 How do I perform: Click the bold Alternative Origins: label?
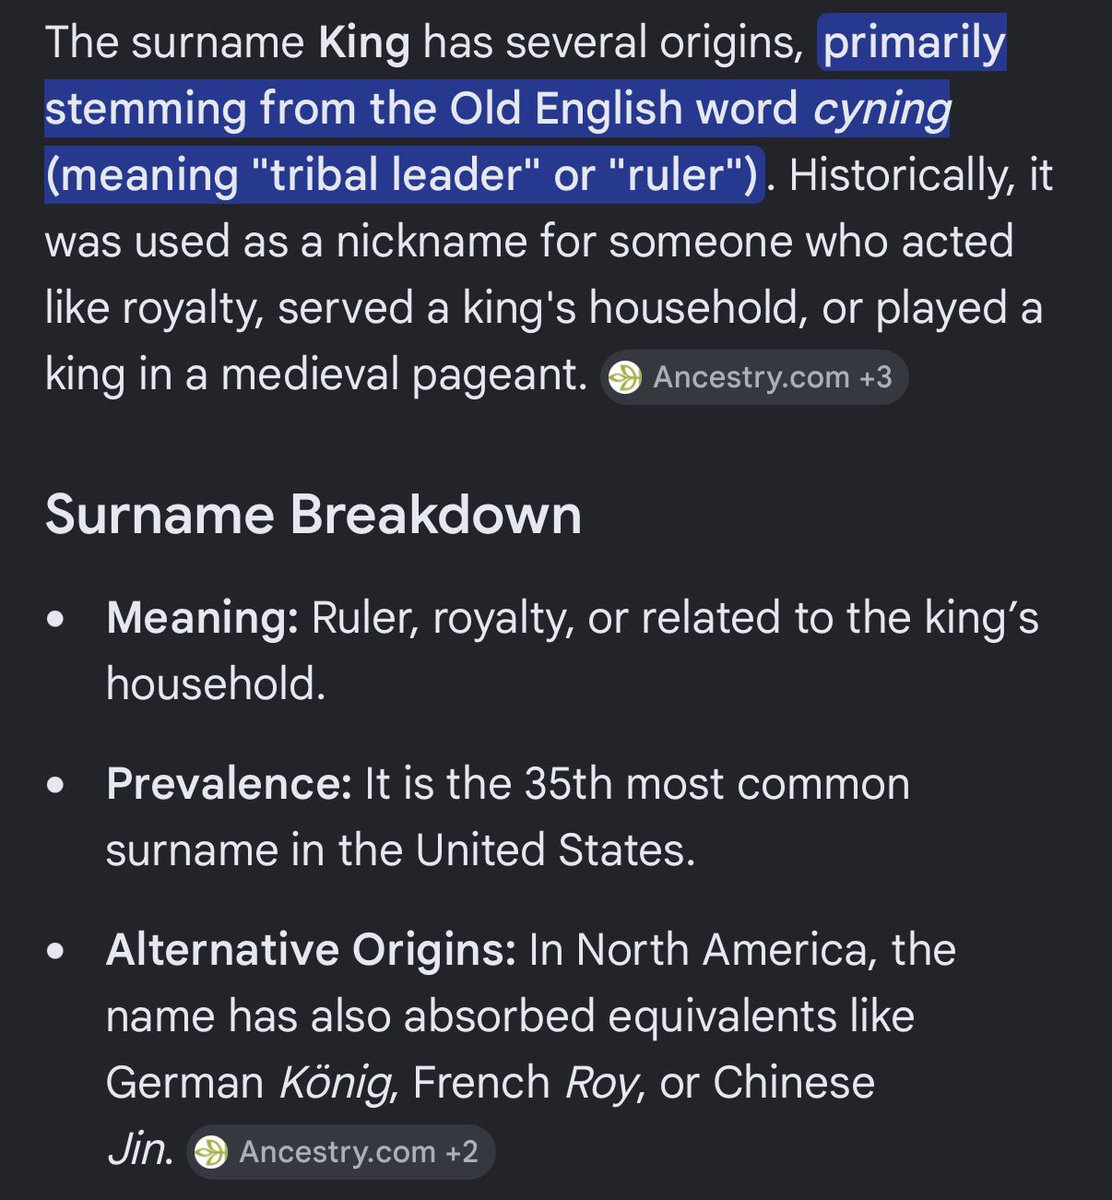coord(311,950)
